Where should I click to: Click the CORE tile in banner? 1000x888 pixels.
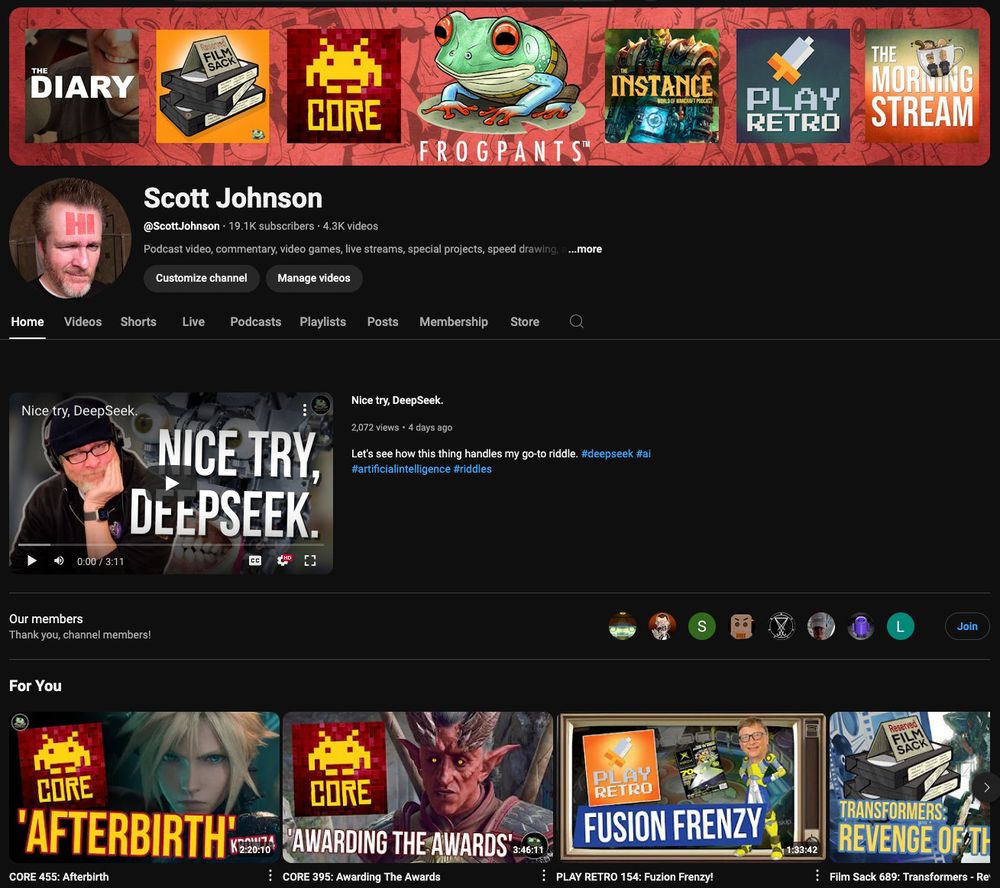click(x=344, y=85)
